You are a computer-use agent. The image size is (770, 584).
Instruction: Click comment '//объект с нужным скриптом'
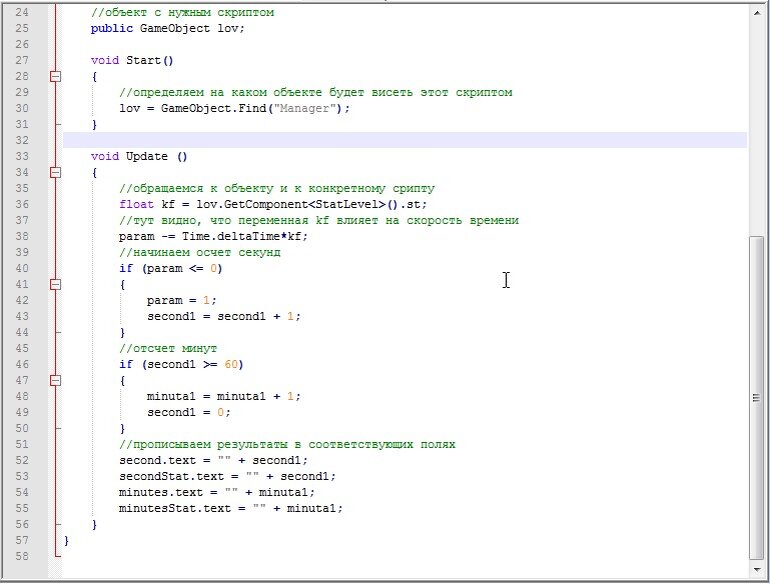pos(182,13)
